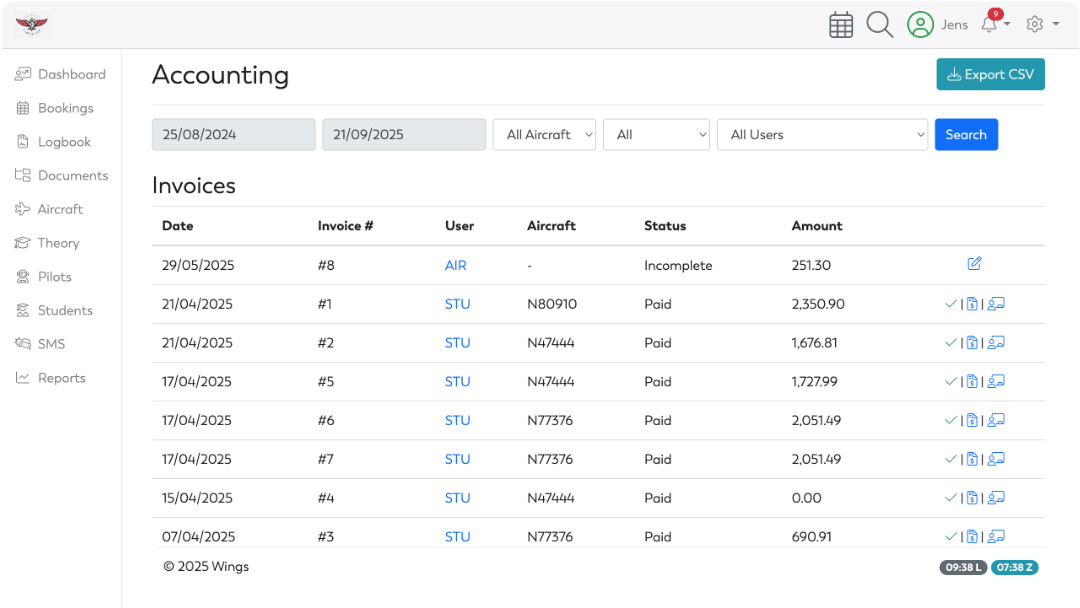Screen dimensions: 1080x608
Task: Open Logbook from the sidebar
Action: tap(64, 142)
